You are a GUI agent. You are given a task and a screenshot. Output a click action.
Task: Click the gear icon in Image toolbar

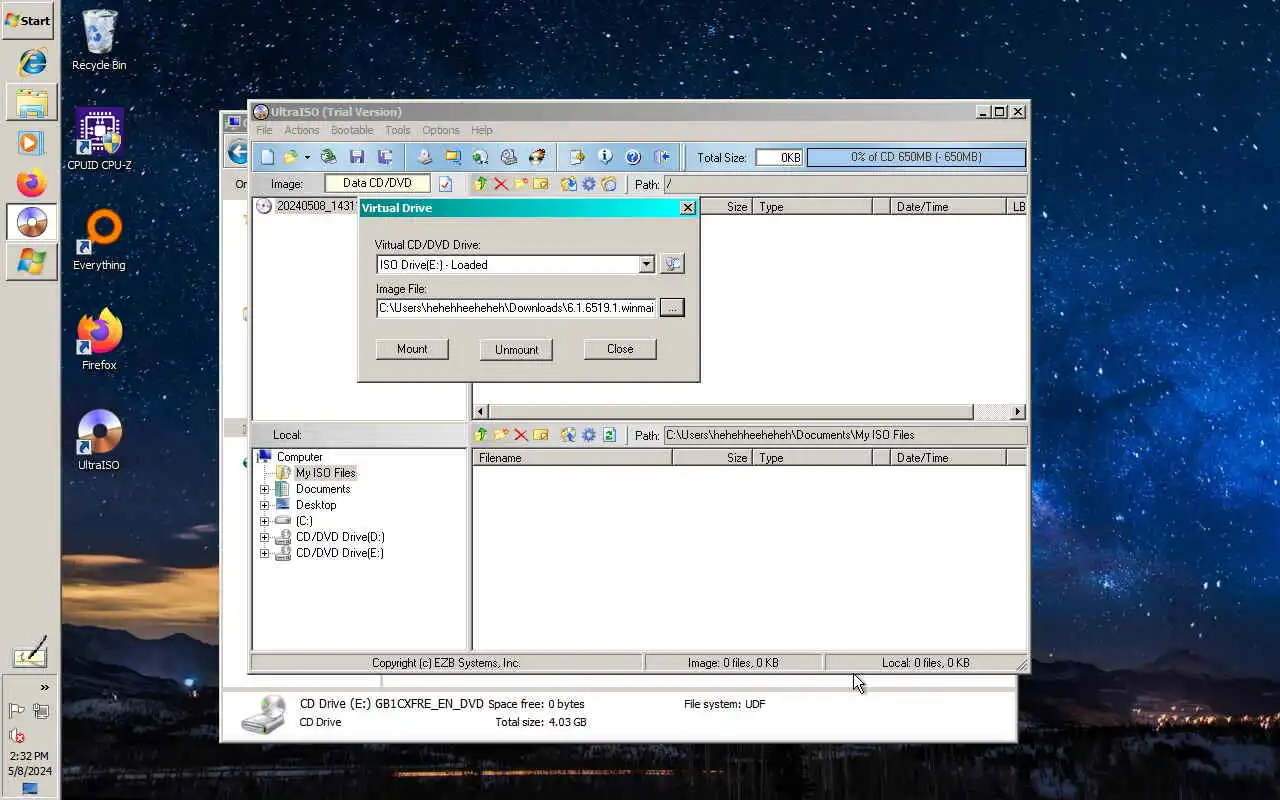[x=589, y=184]
